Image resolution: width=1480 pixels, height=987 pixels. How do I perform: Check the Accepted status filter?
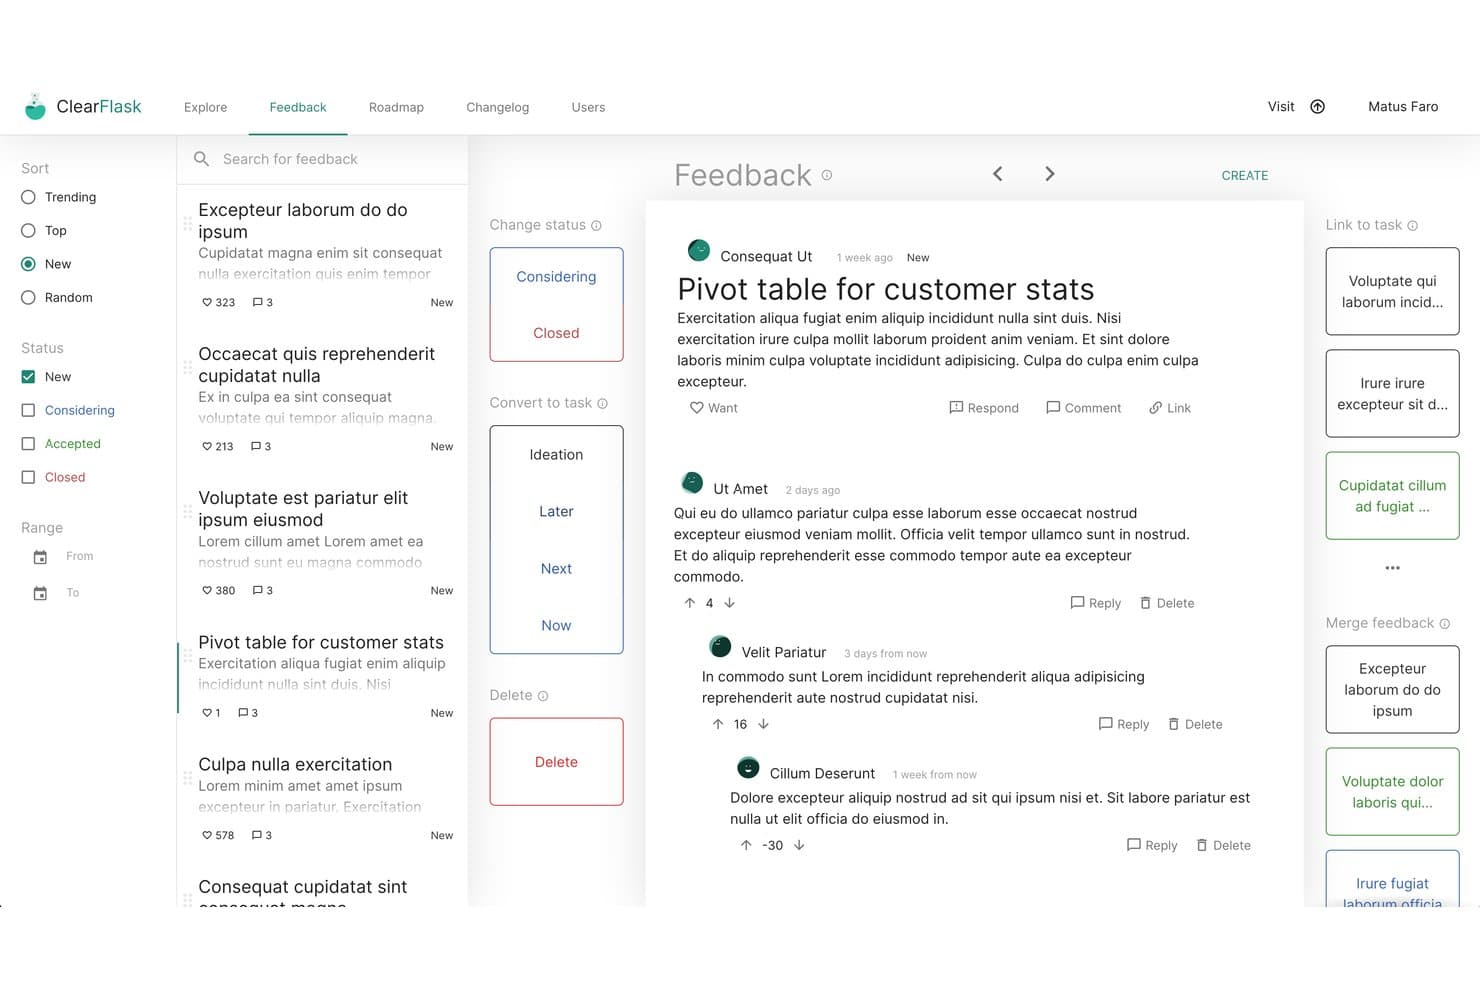click(28, 444)
